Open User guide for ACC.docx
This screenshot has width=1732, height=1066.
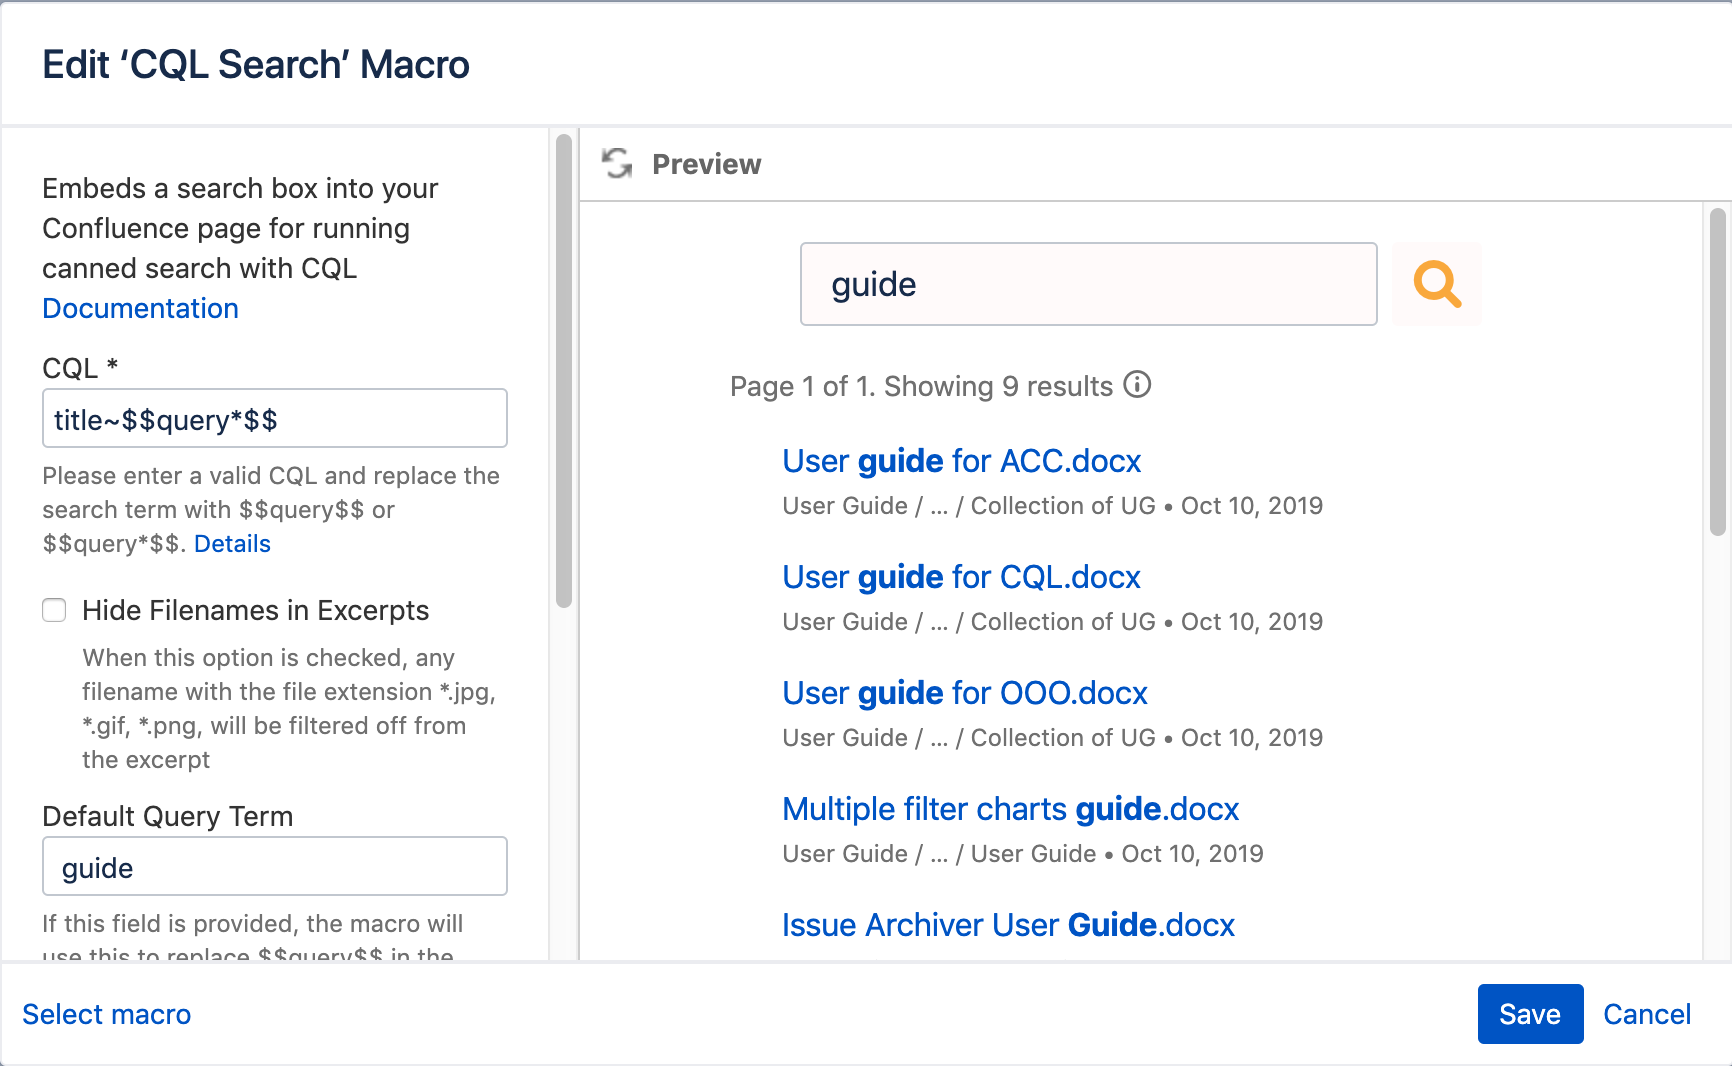point(961,461)
